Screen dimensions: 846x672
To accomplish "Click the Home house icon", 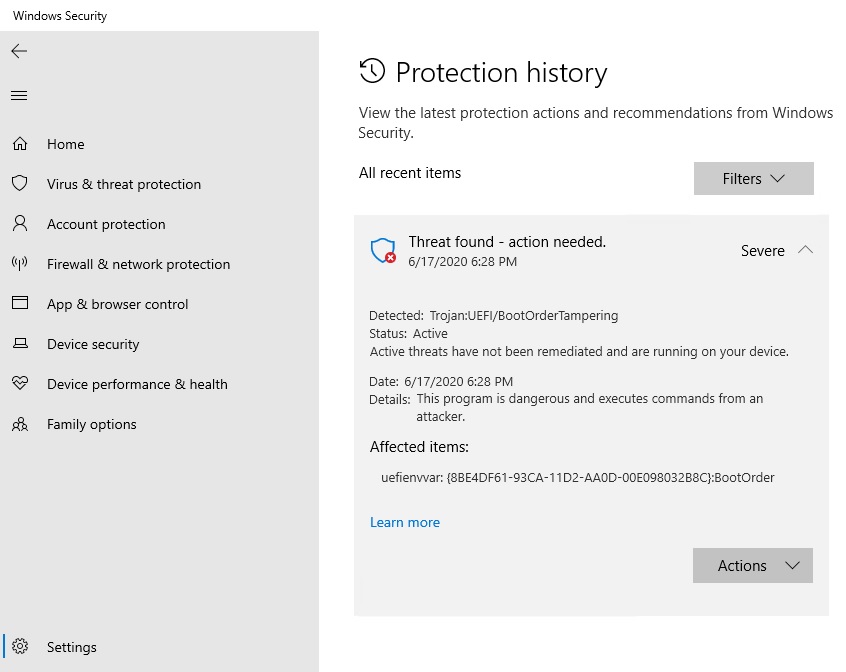I will [20, 144].
